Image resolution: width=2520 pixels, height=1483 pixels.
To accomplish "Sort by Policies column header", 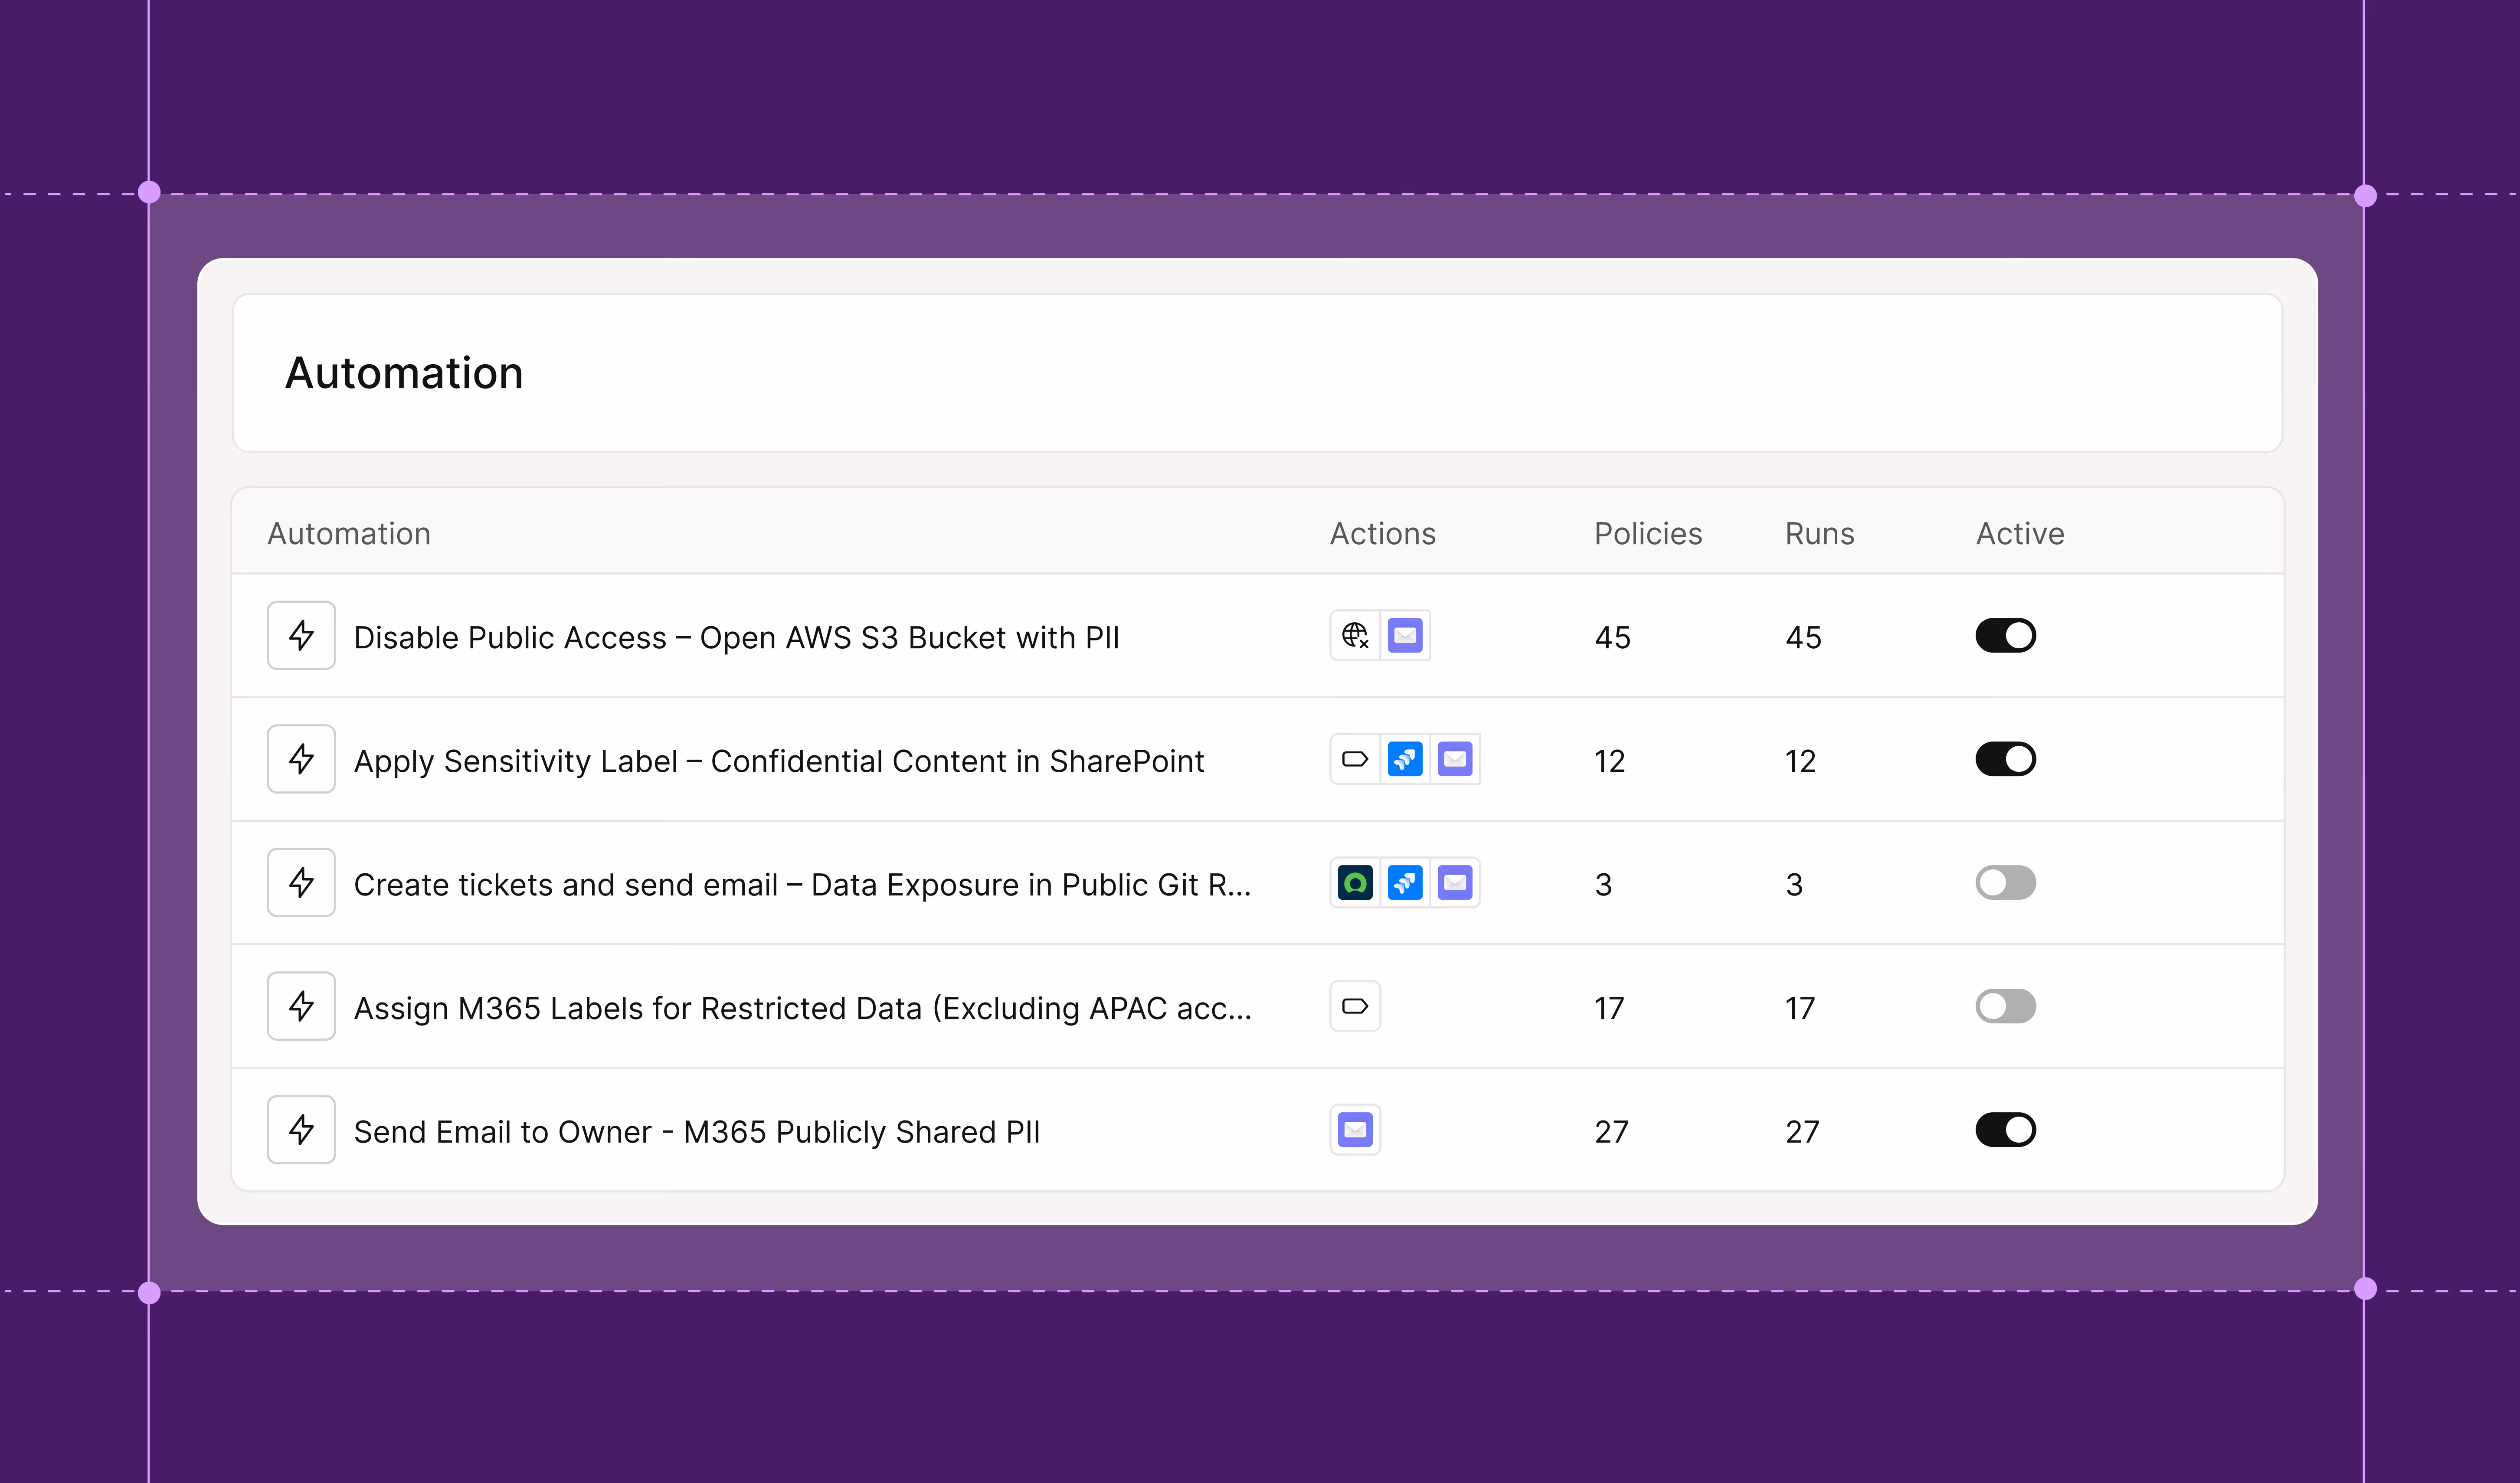I will pyautogui.click(x=1648, y=534).
